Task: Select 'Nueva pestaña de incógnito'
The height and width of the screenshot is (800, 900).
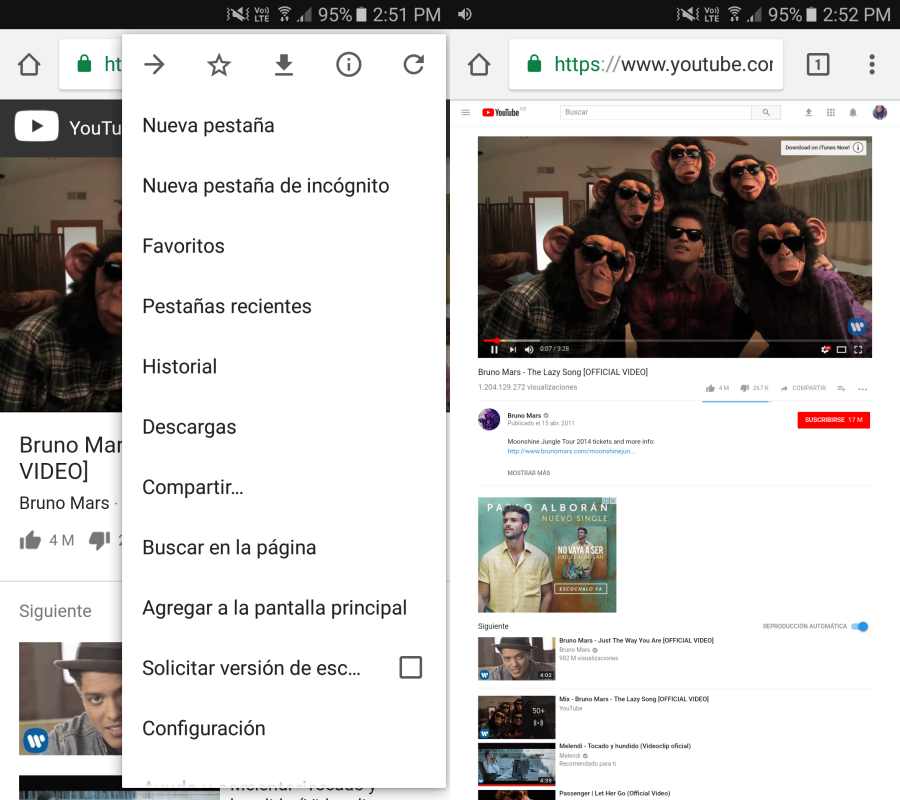Action: point(284,186)
